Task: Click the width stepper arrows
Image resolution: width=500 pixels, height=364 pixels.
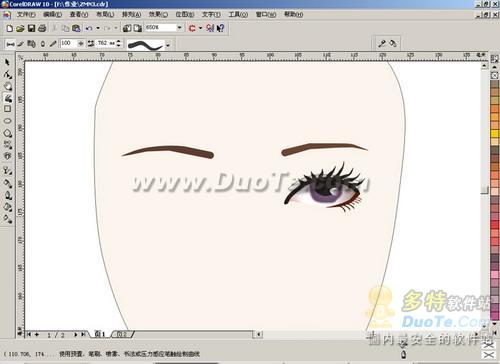Action: point(119,43)
